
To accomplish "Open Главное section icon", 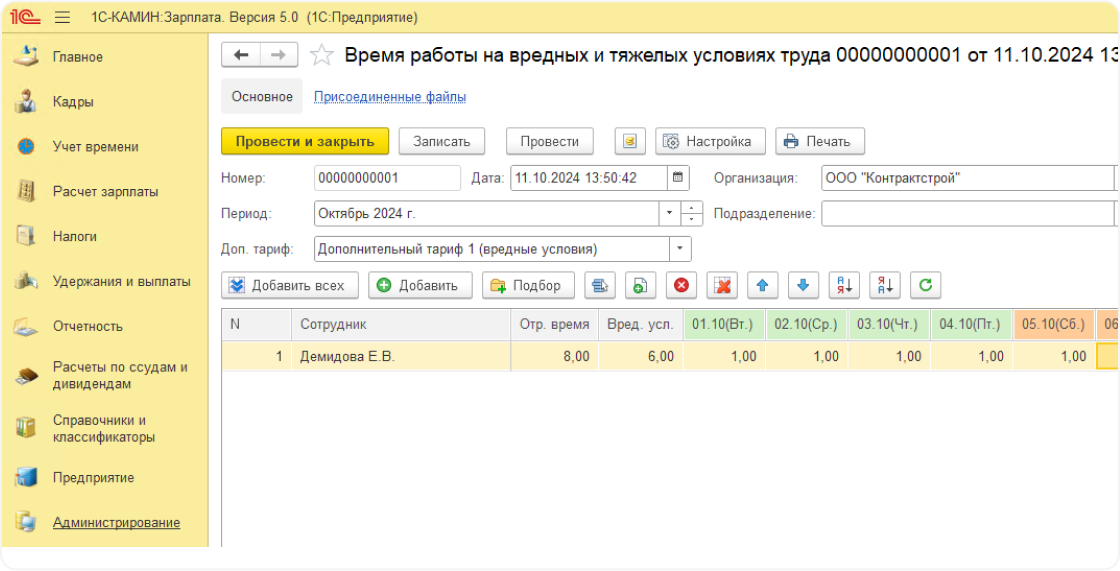I will [26, 56].
